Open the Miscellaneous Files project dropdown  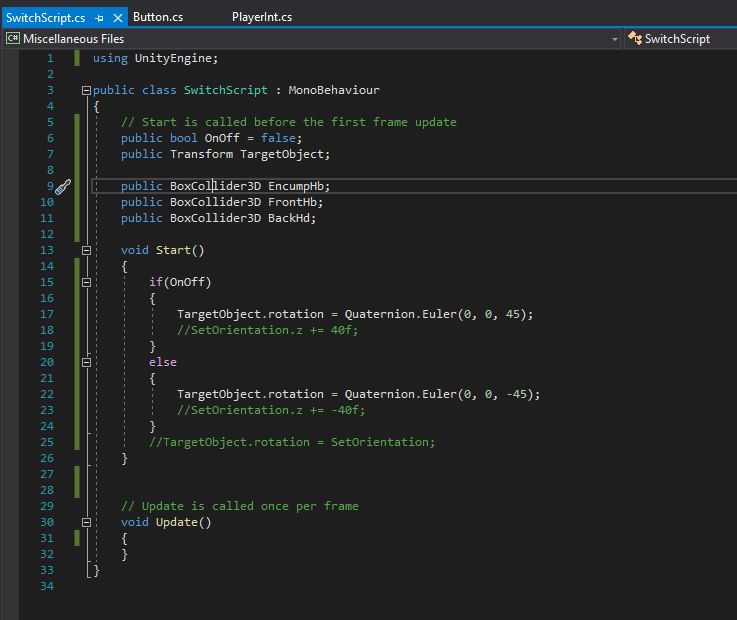click(614, 39)
